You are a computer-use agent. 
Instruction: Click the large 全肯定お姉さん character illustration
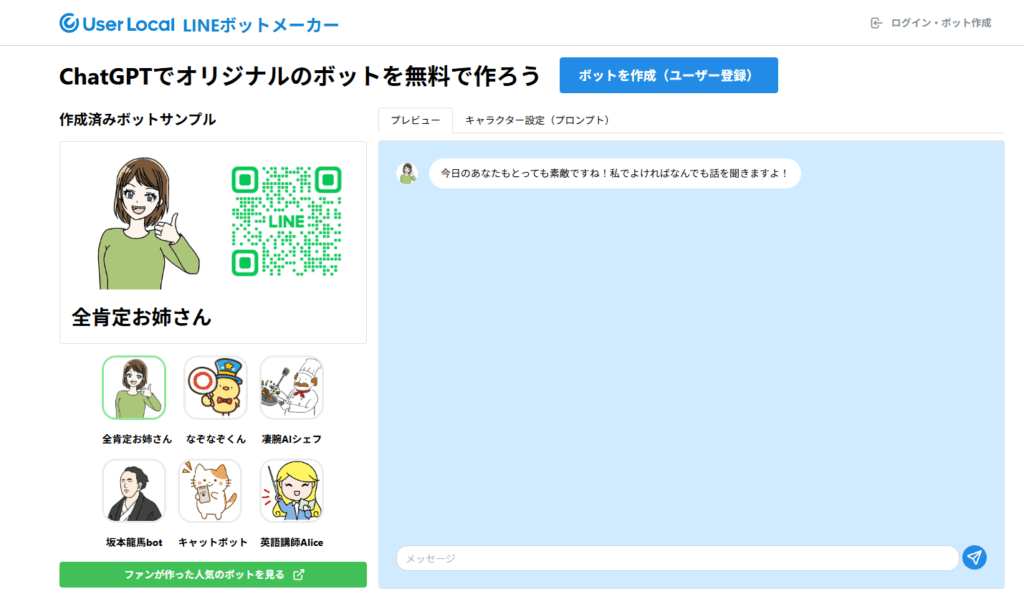148,223
